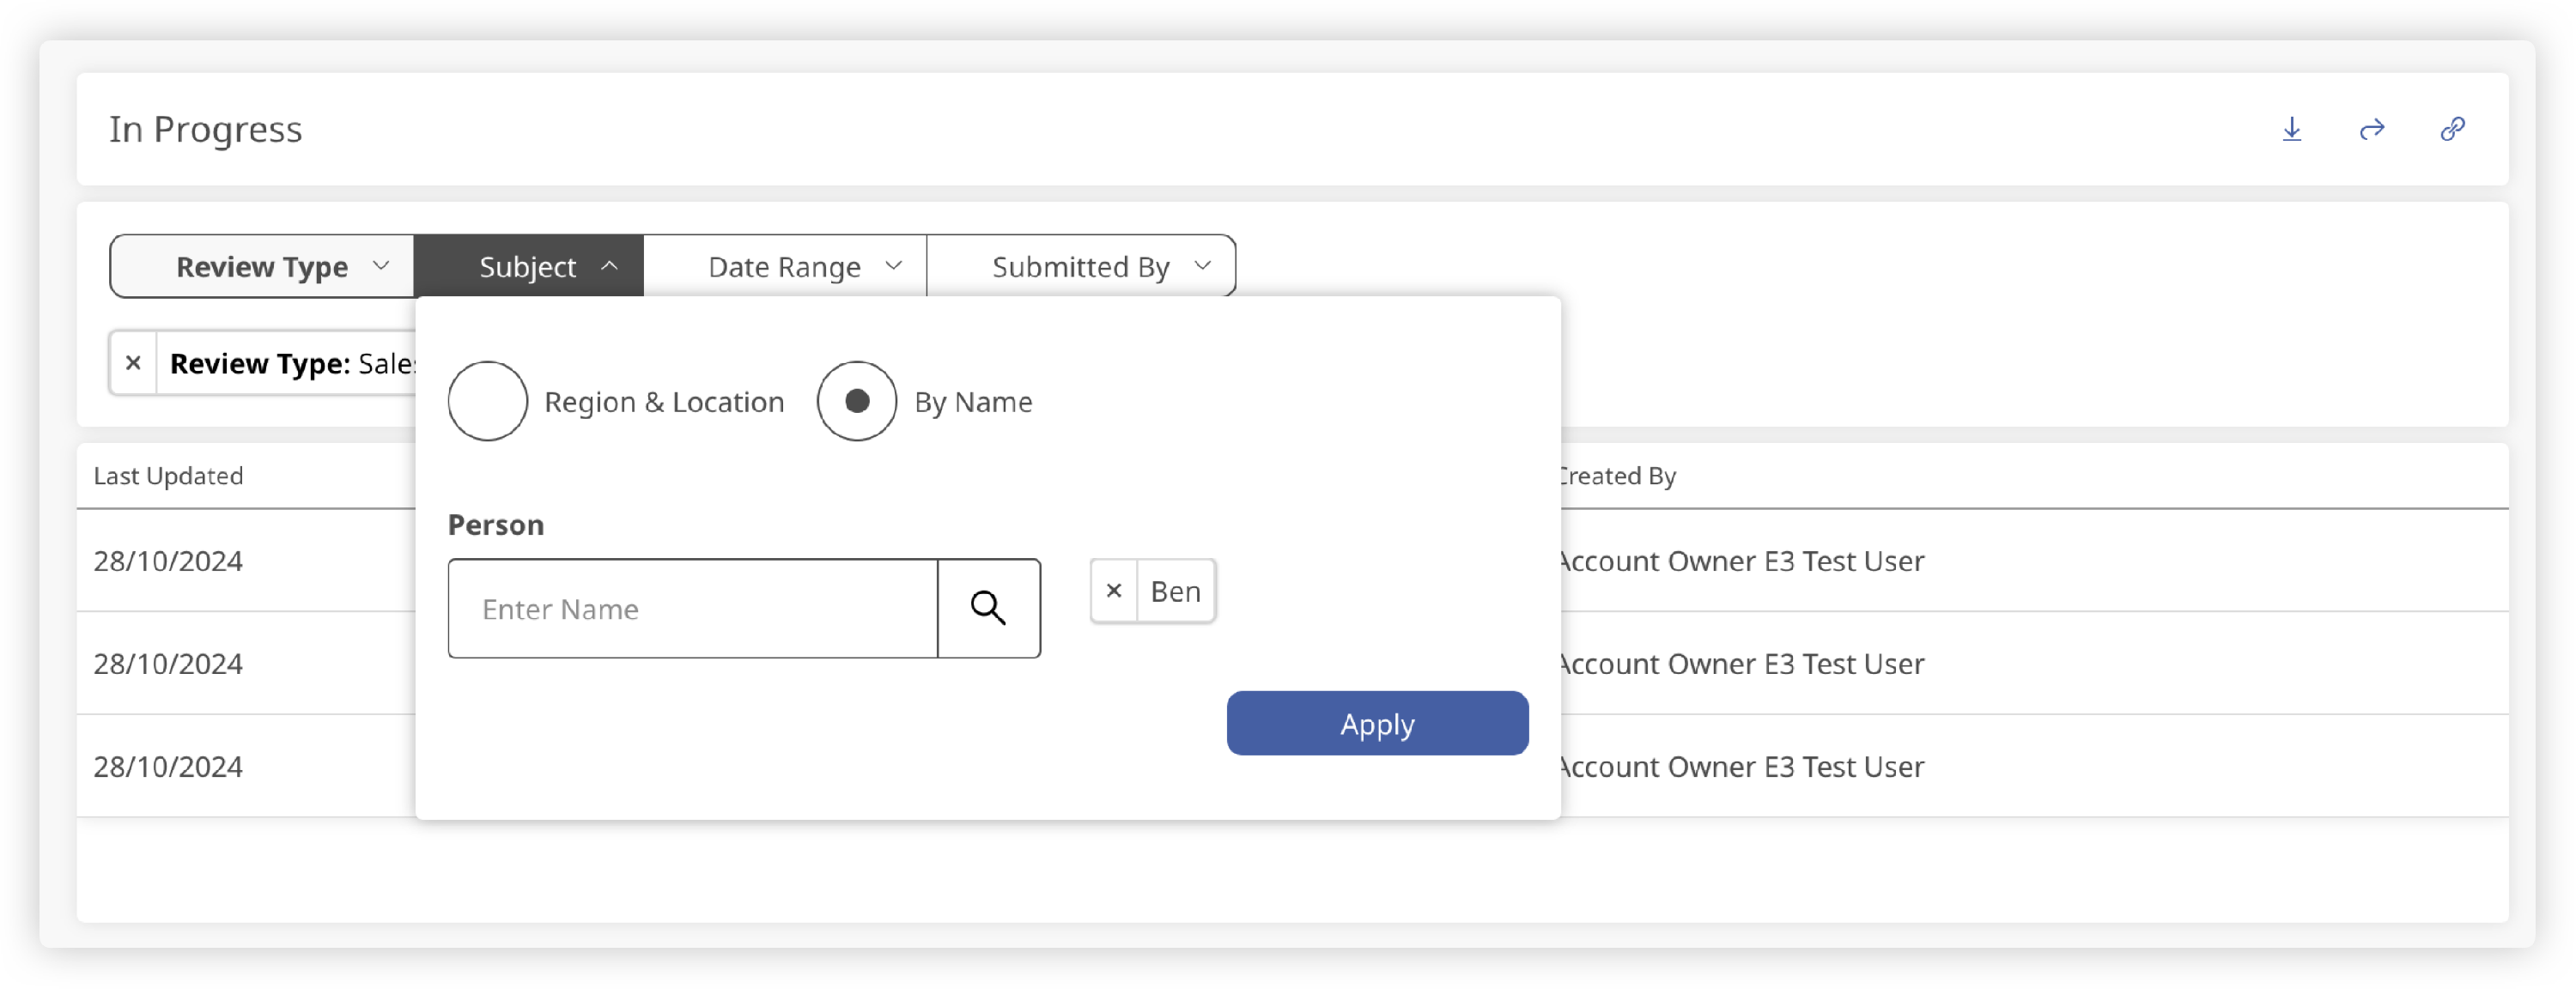The height and width of the screenshot is (989, 2576).
Task: Click the Ben chip label
Action: click(x=1175, y=591)
